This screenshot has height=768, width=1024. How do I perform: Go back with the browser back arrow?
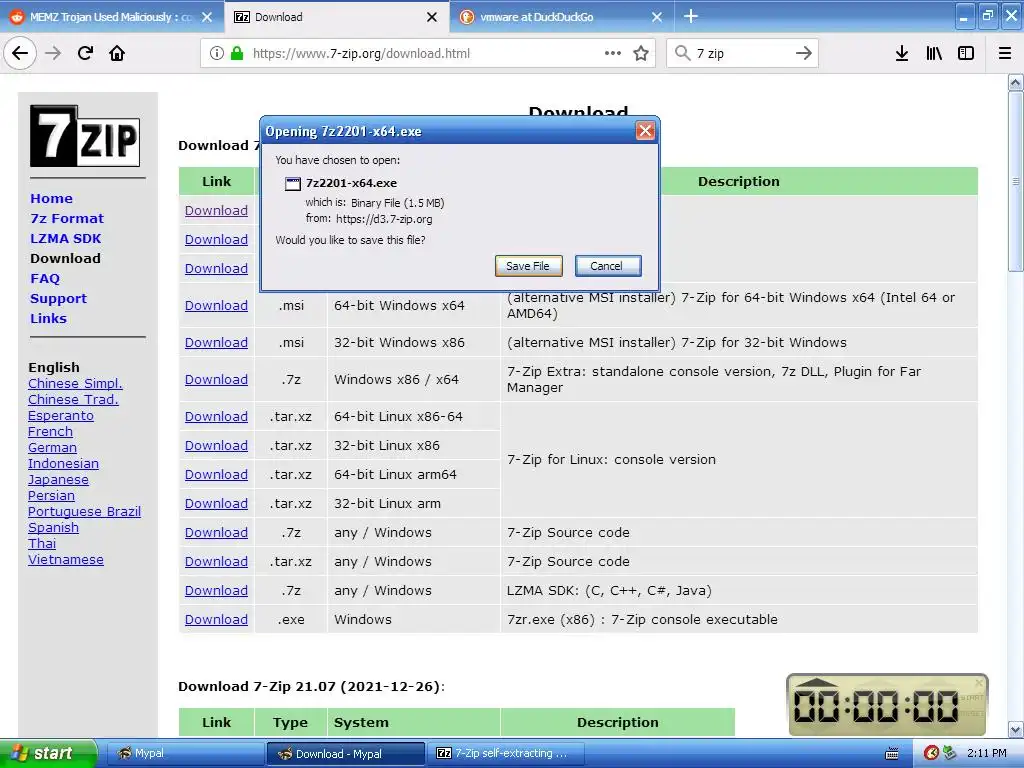[x=20, y=53]
